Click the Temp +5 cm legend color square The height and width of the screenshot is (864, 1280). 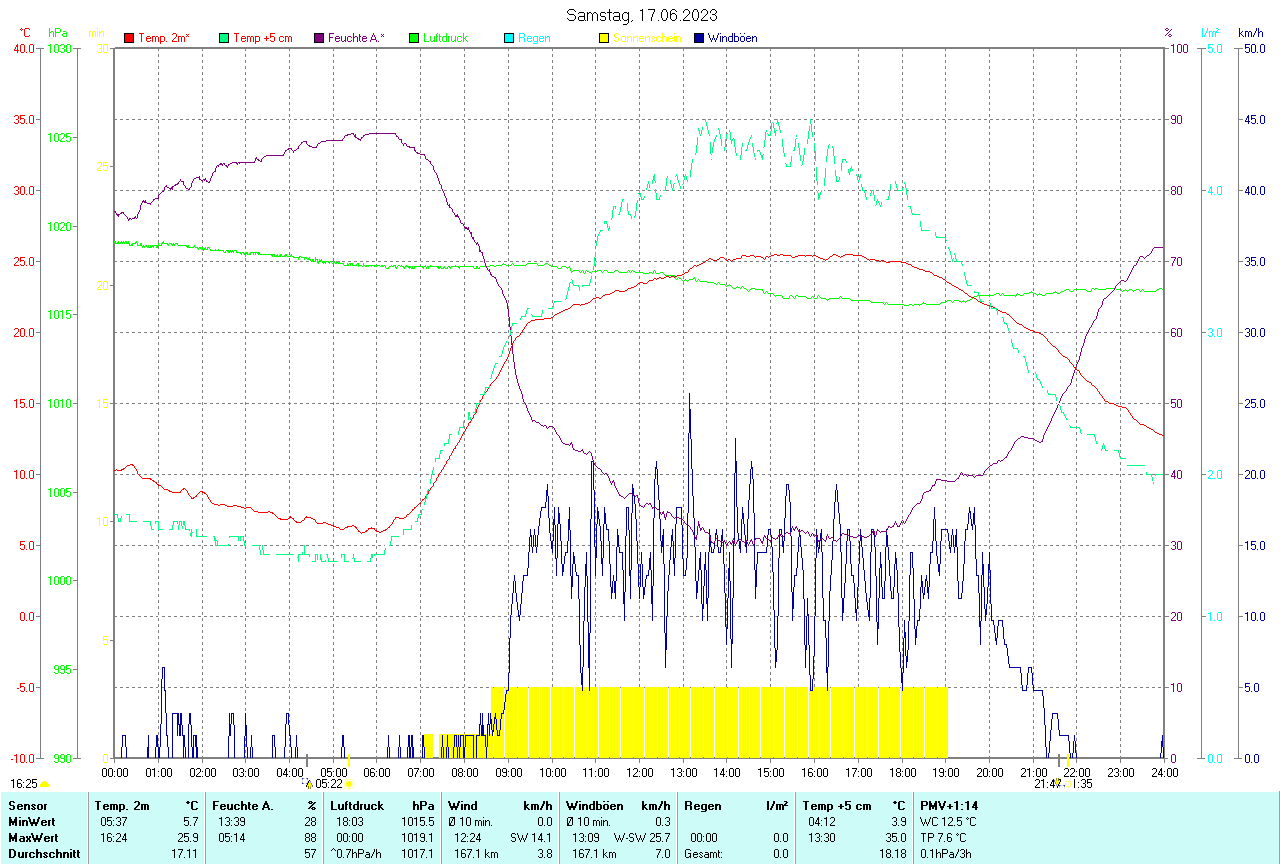point(224,38)
